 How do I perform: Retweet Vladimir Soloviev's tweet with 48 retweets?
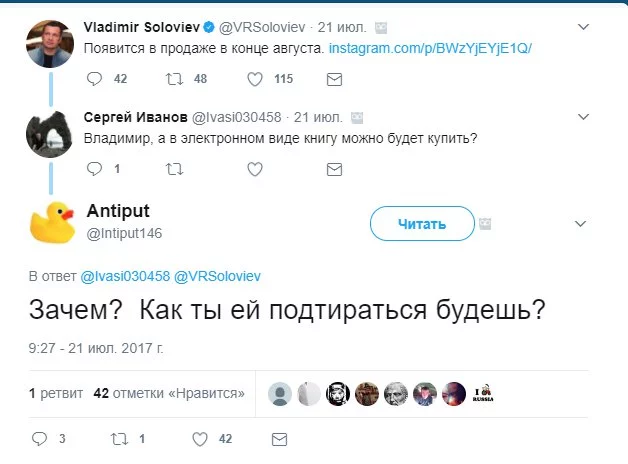[x=173, y=79]
